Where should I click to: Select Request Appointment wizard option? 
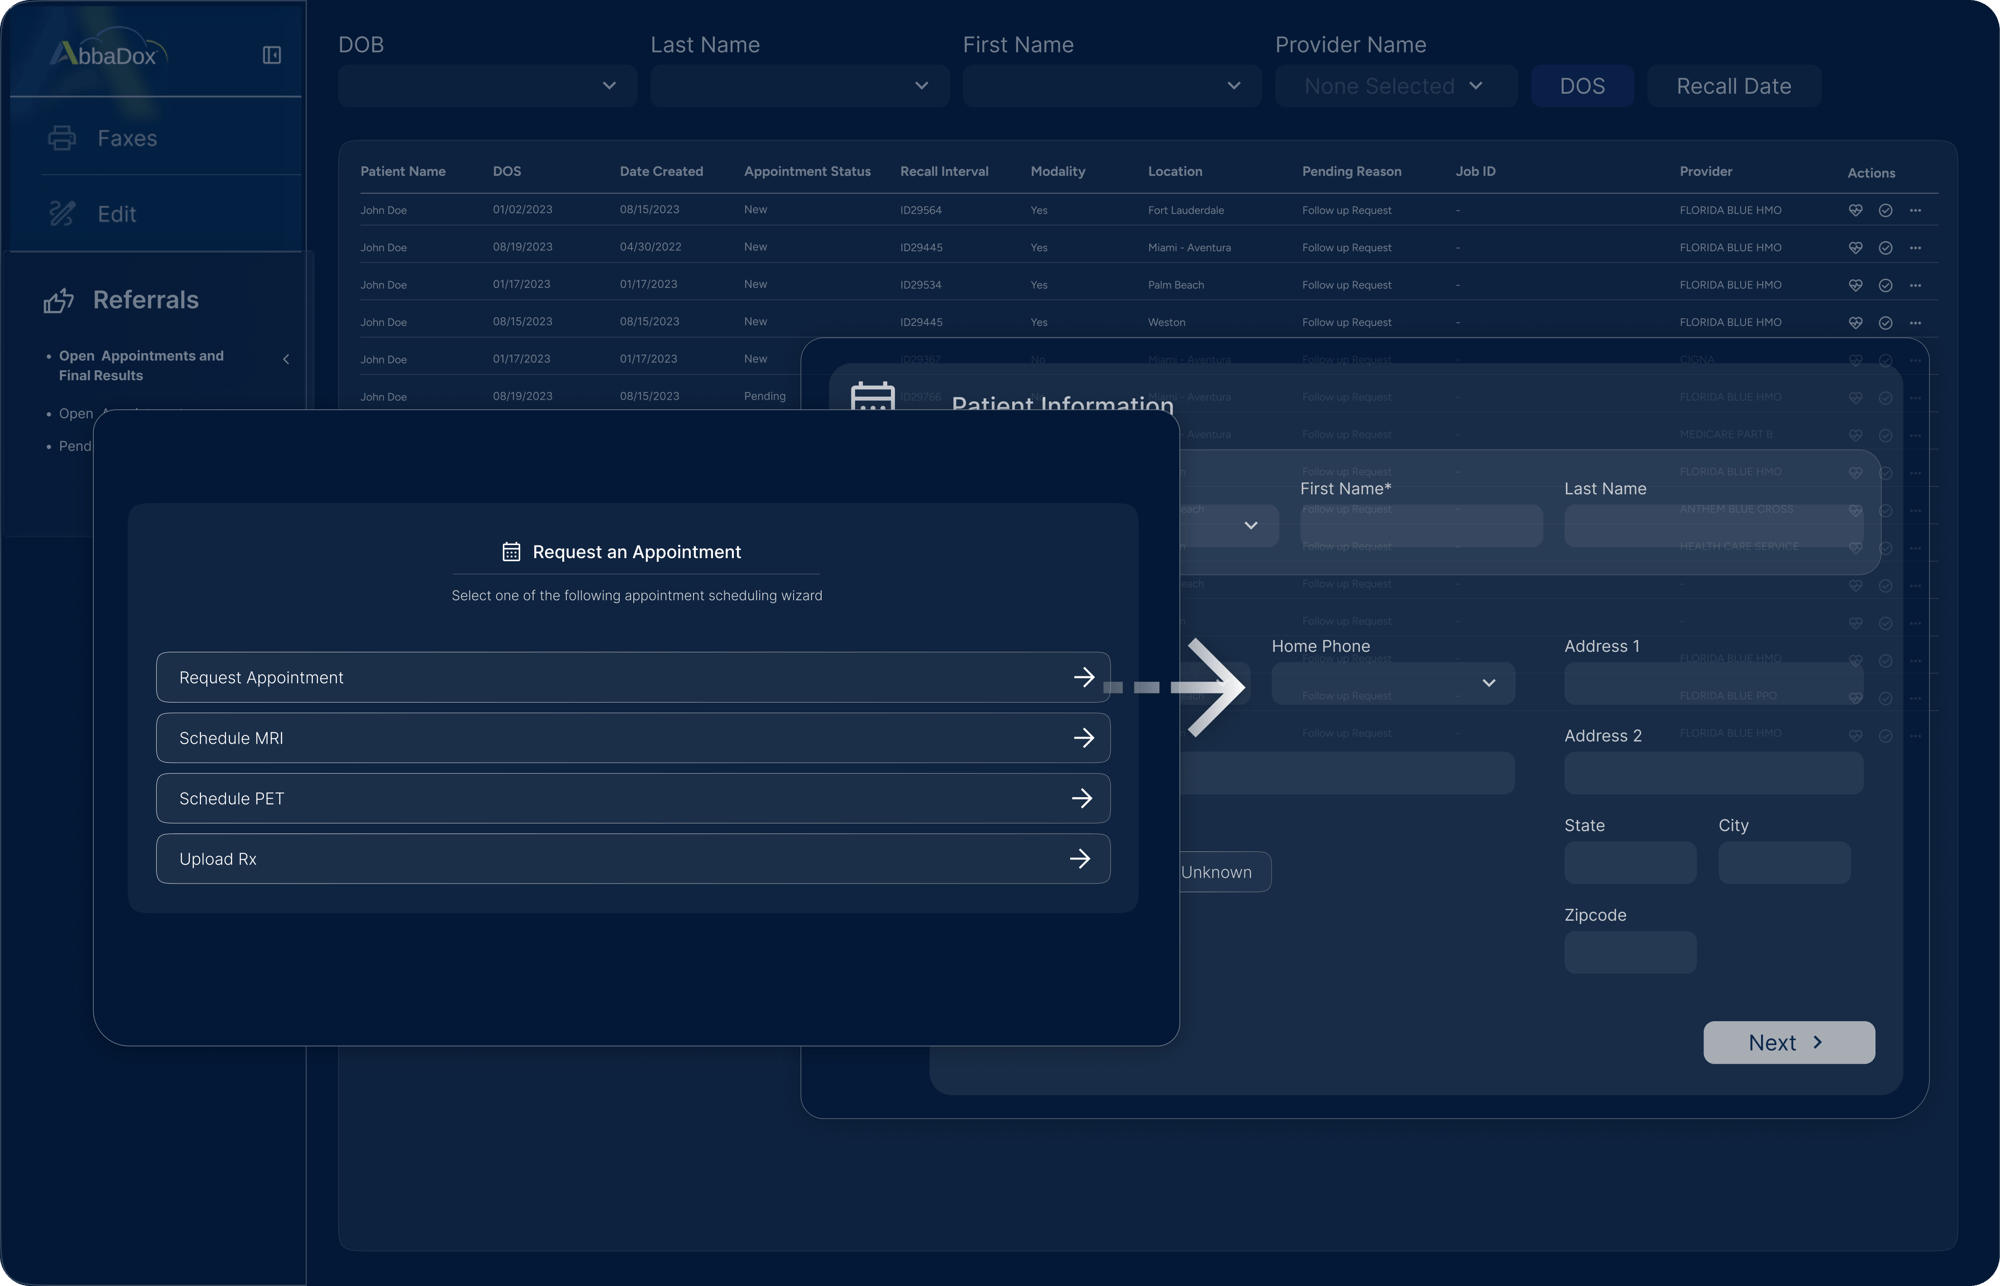(x=632, y=677)
